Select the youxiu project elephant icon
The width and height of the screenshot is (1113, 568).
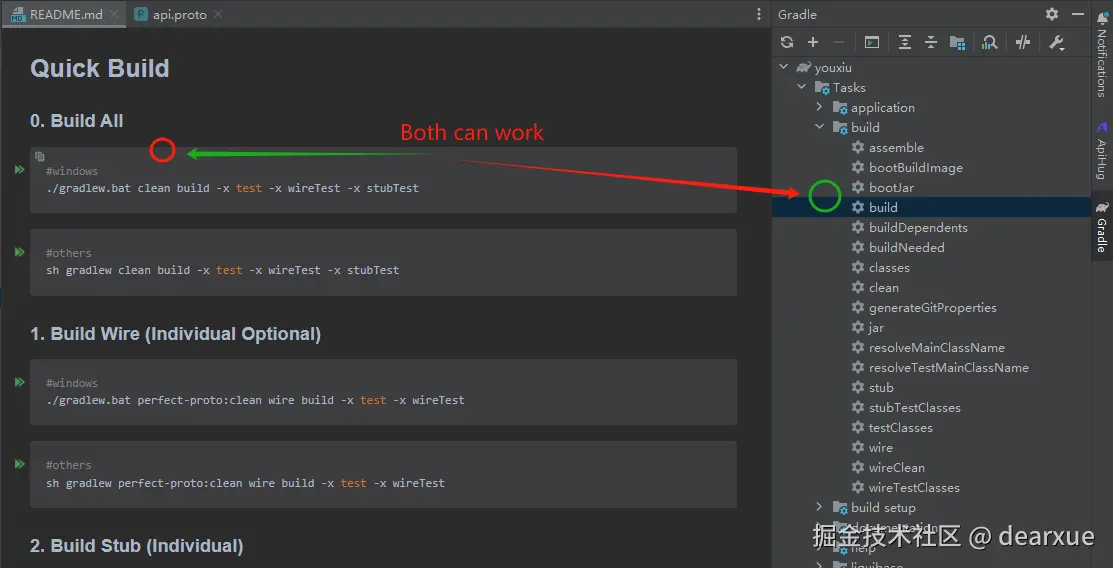(x=804, y=67)
